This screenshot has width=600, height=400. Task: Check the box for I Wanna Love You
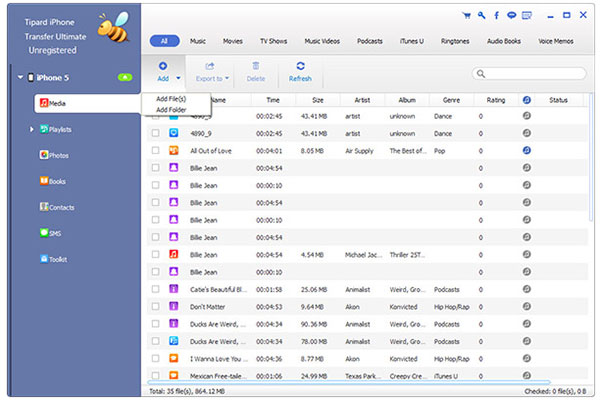click(x=155, y=359)
